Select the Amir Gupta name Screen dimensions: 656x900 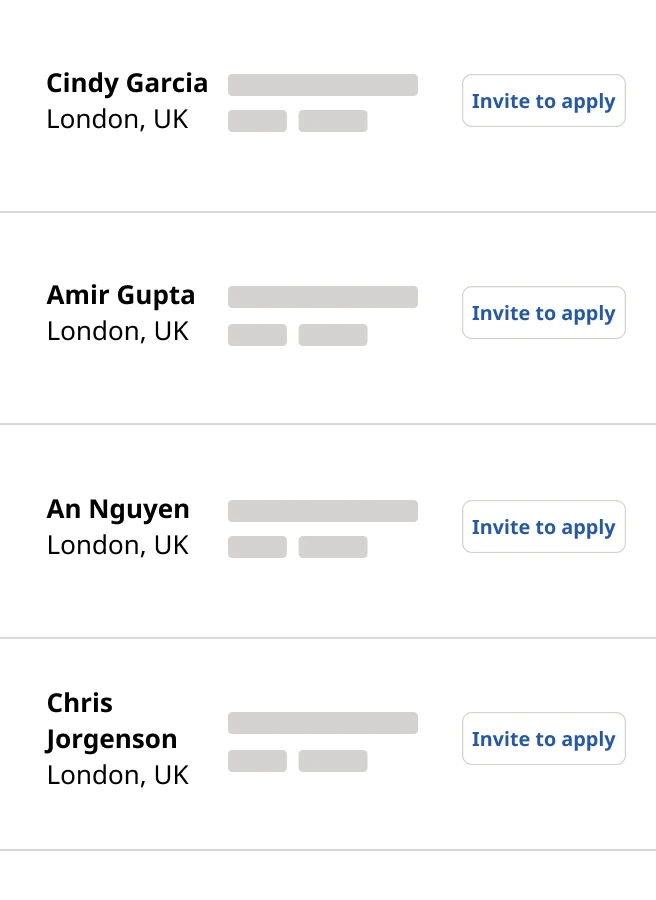[x=121, y=295]
